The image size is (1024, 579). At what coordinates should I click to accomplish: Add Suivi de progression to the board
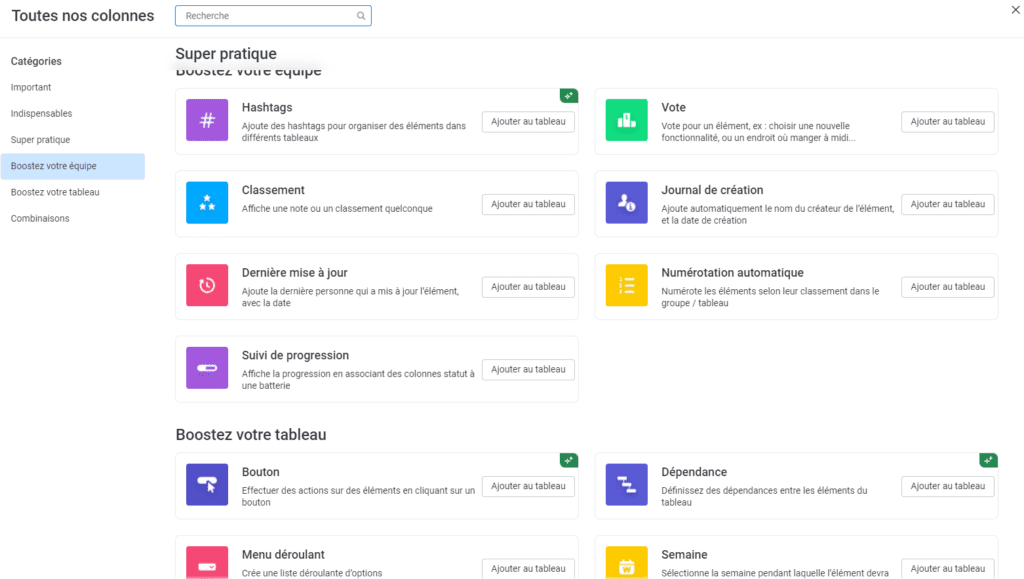[x=528, y=369]
